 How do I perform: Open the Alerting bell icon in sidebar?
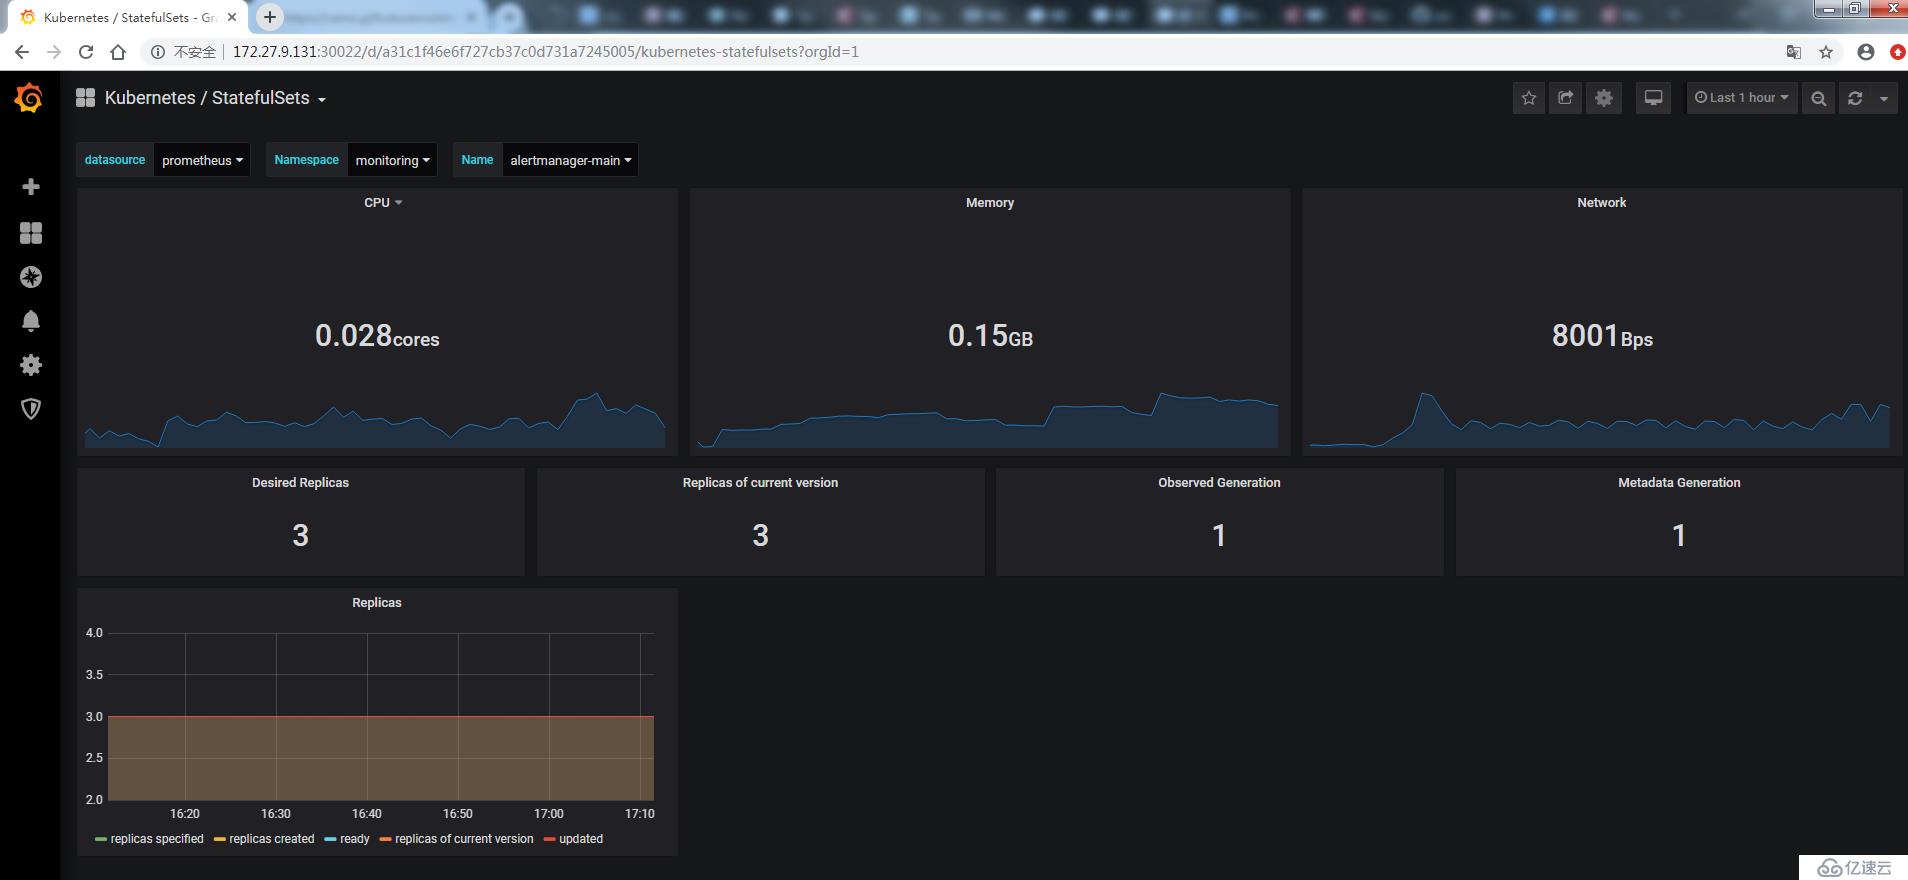tap(31, 320)
